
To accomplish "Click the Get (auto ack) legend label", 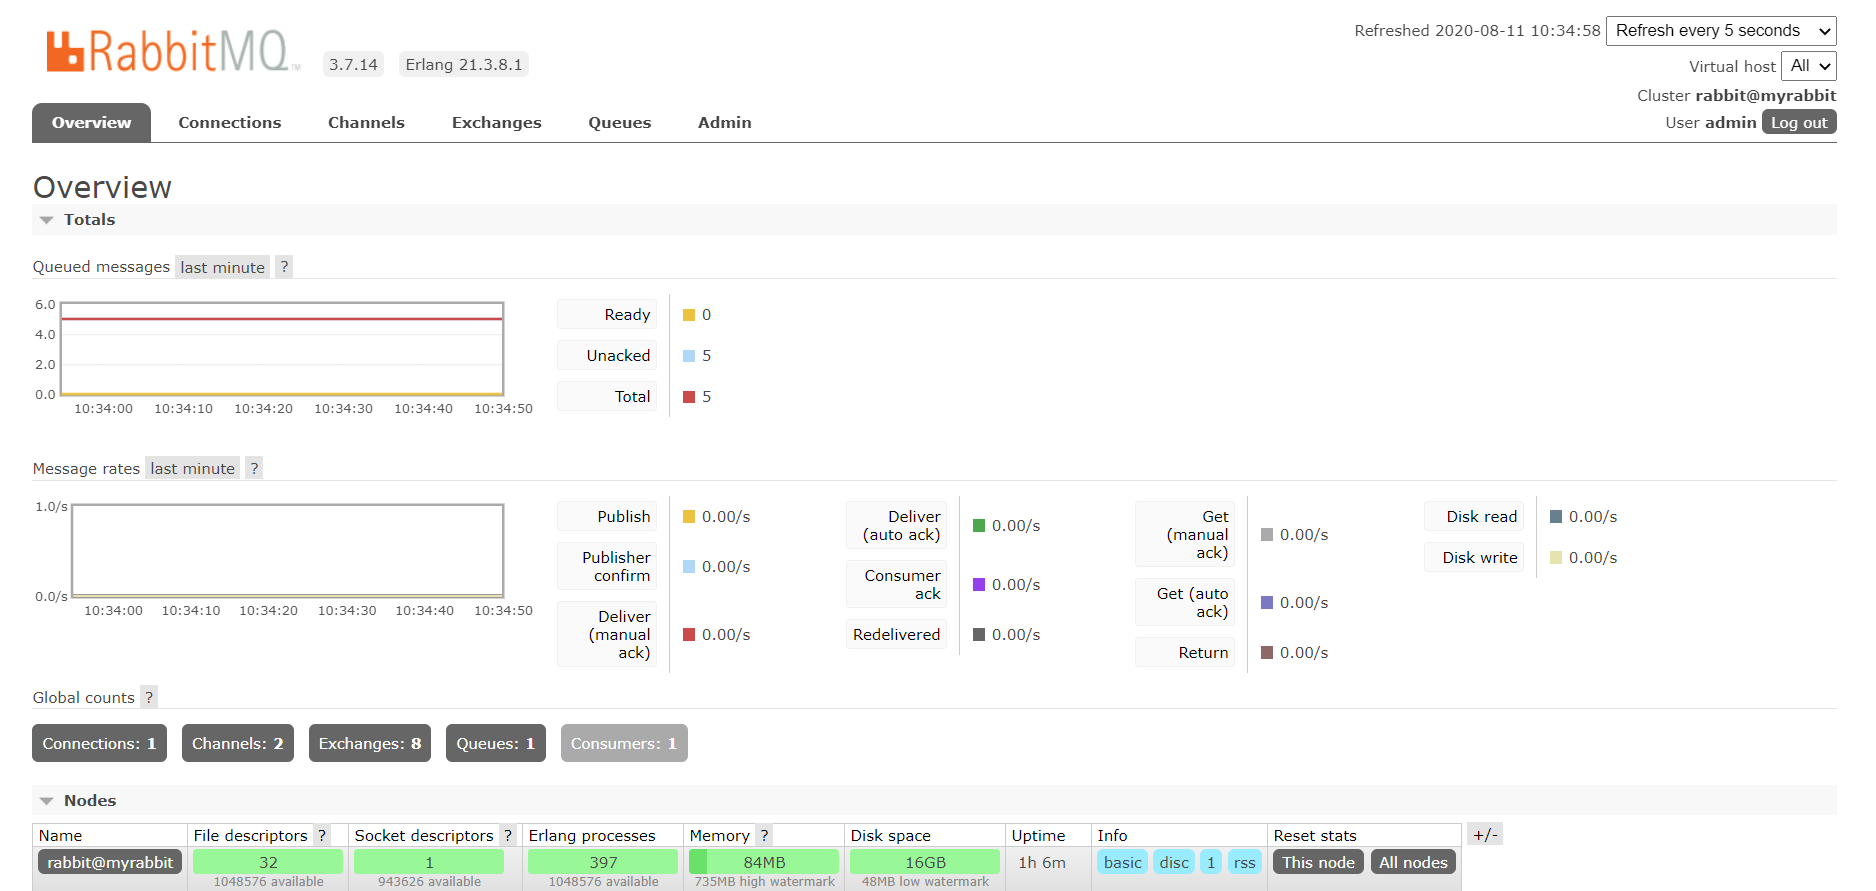I will 1185,603.
